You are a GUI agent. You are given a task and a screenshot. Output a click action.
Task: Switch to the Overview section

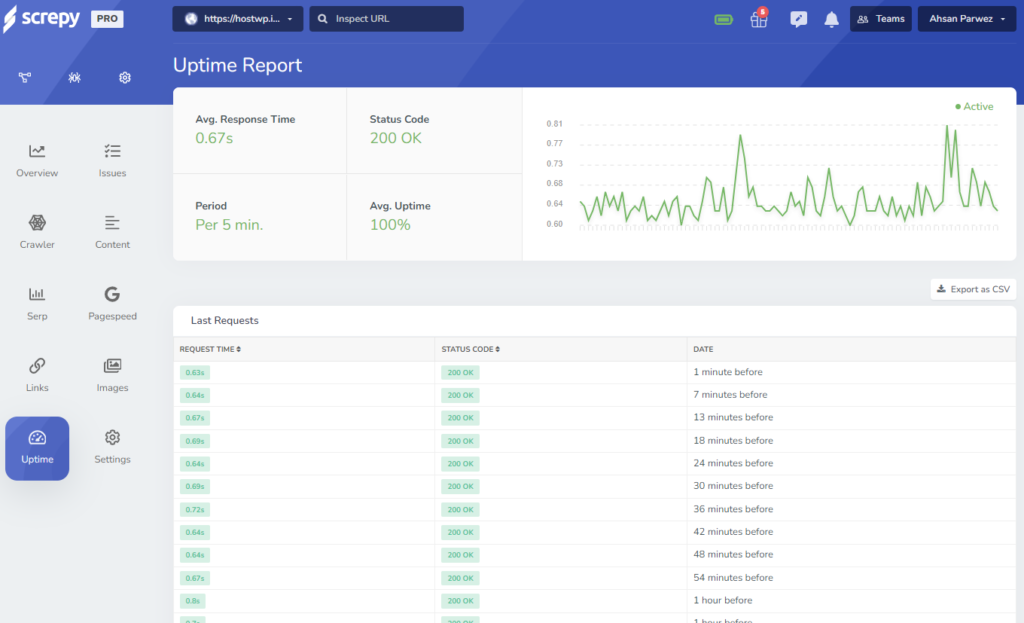[37, 160]
